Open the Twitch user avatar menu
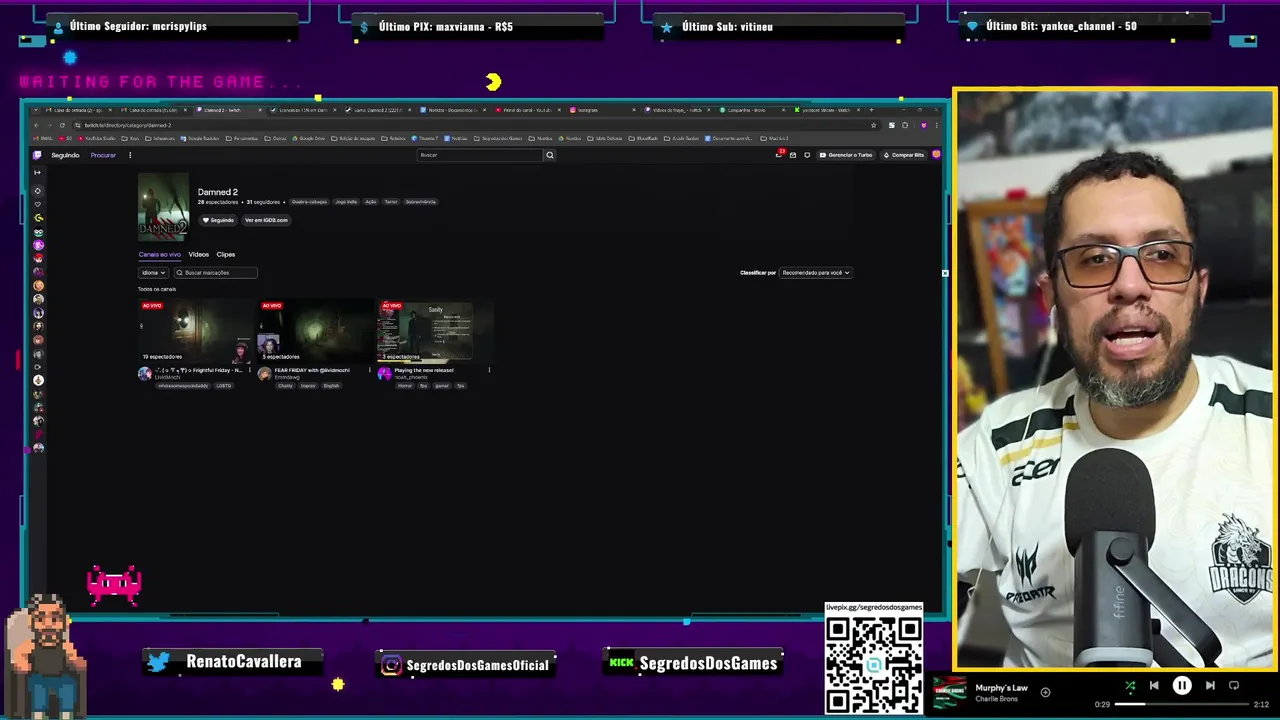 (936, 155)
